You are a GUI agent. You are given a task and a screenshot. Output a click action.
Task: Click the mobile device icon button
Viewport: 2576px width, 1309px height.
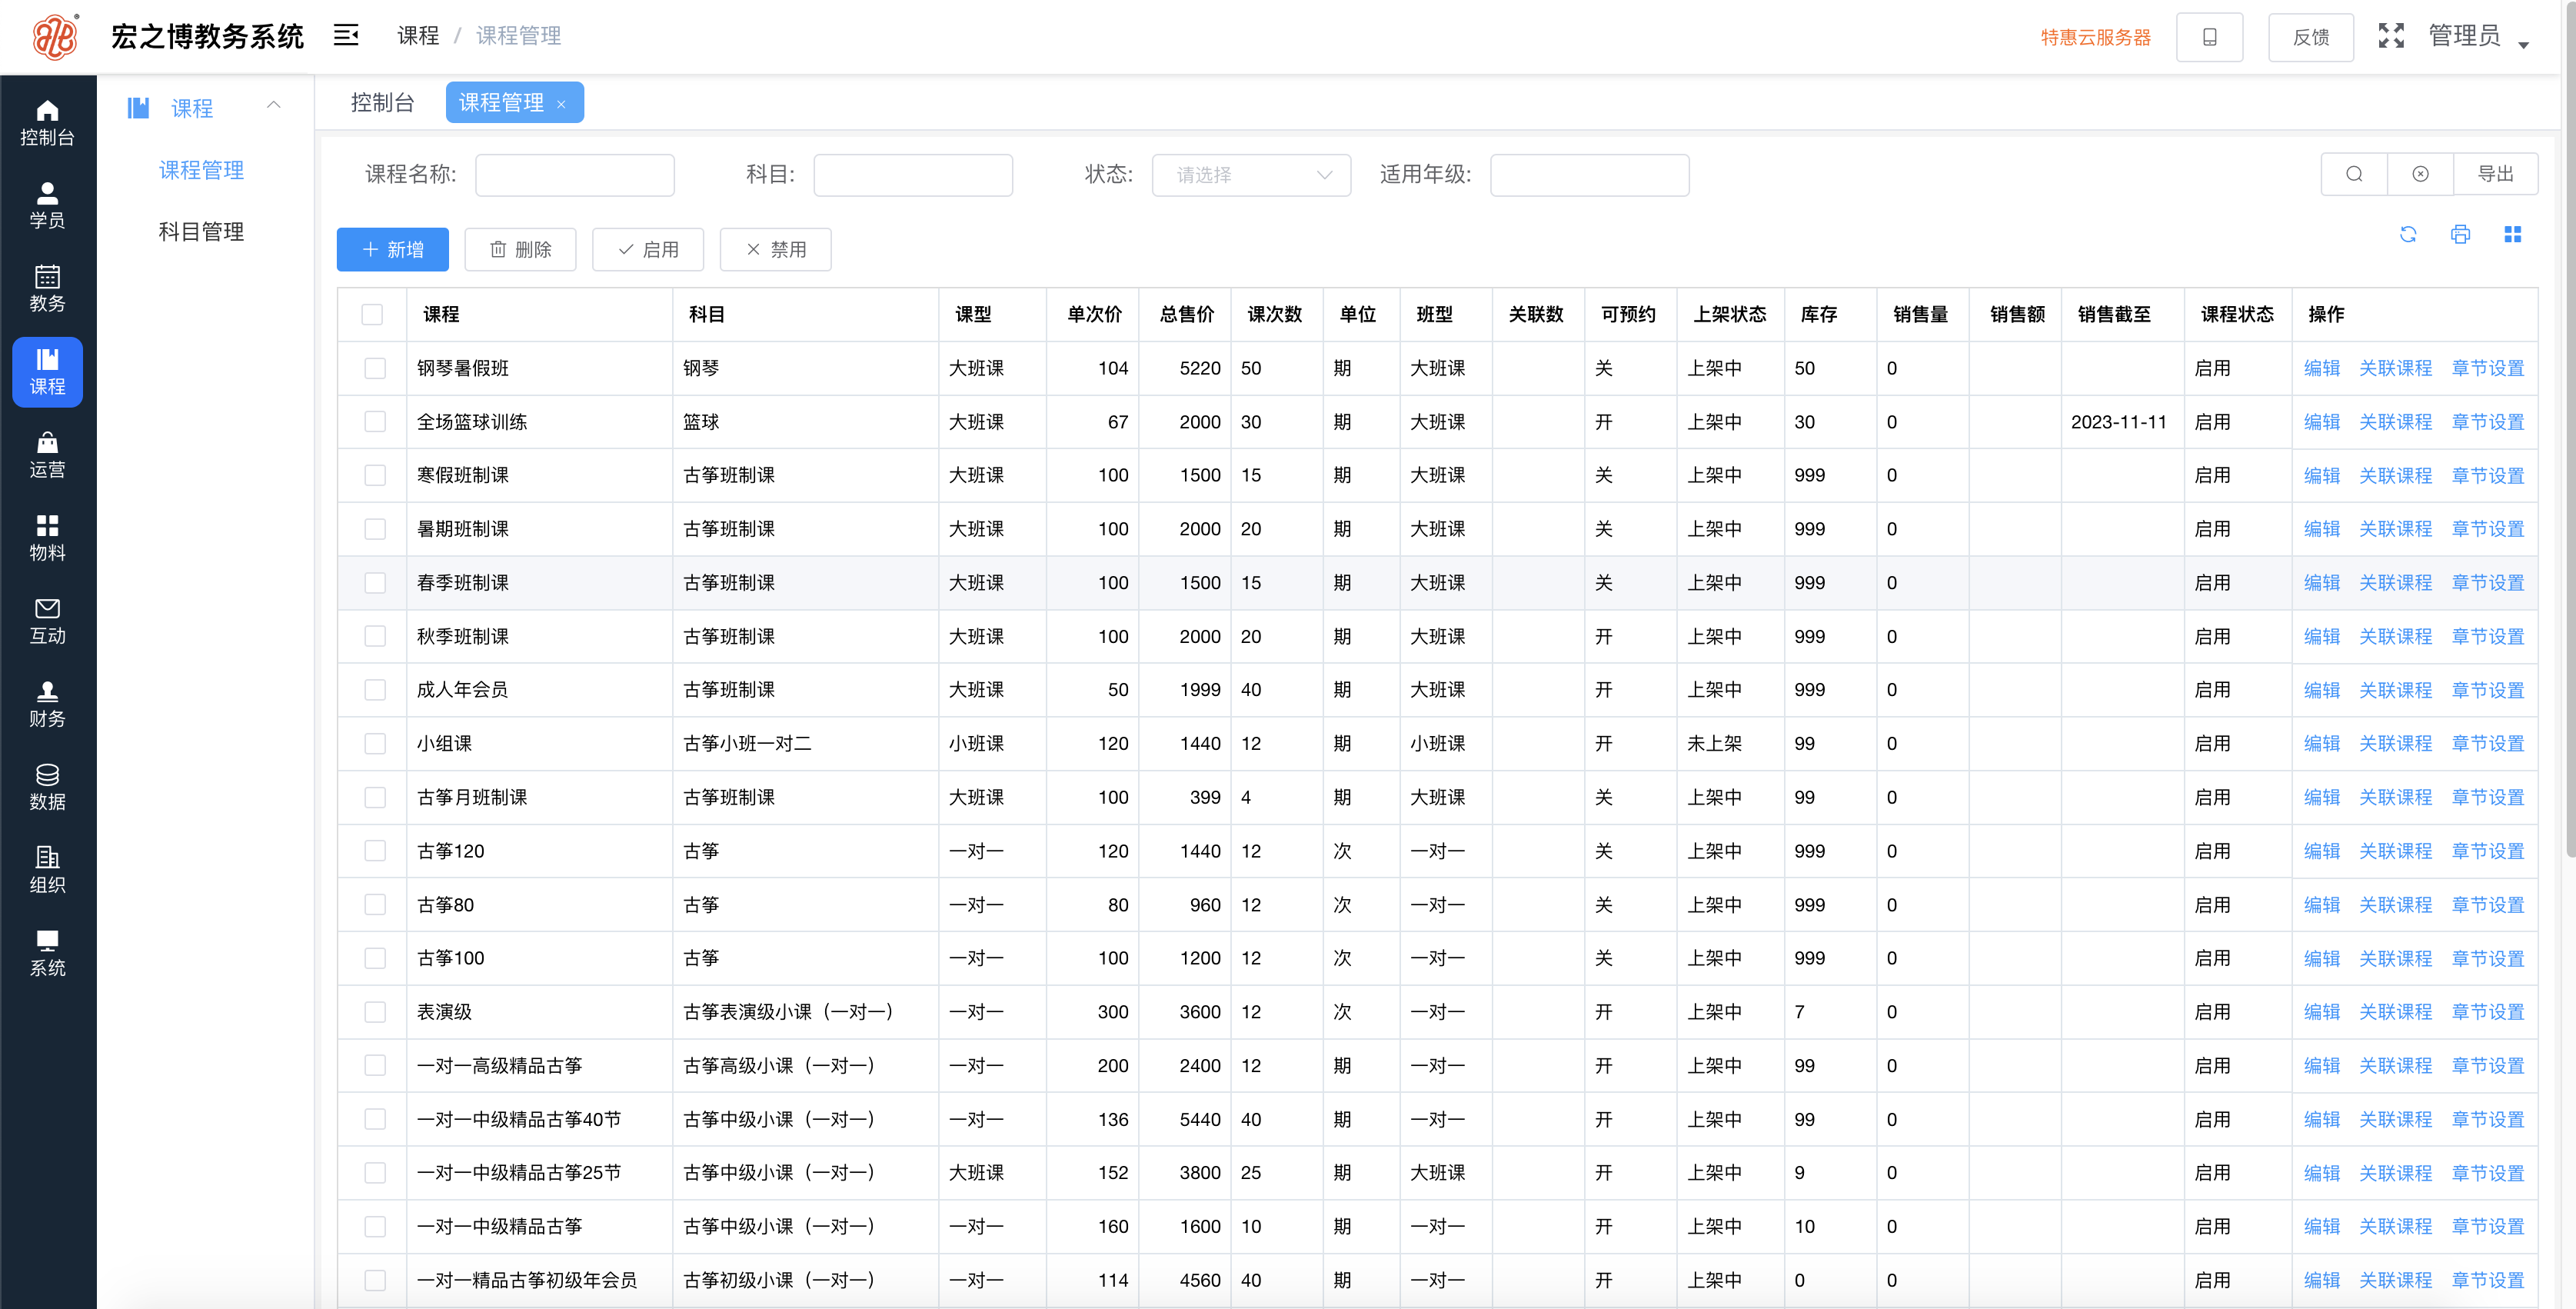(2209, 37)
